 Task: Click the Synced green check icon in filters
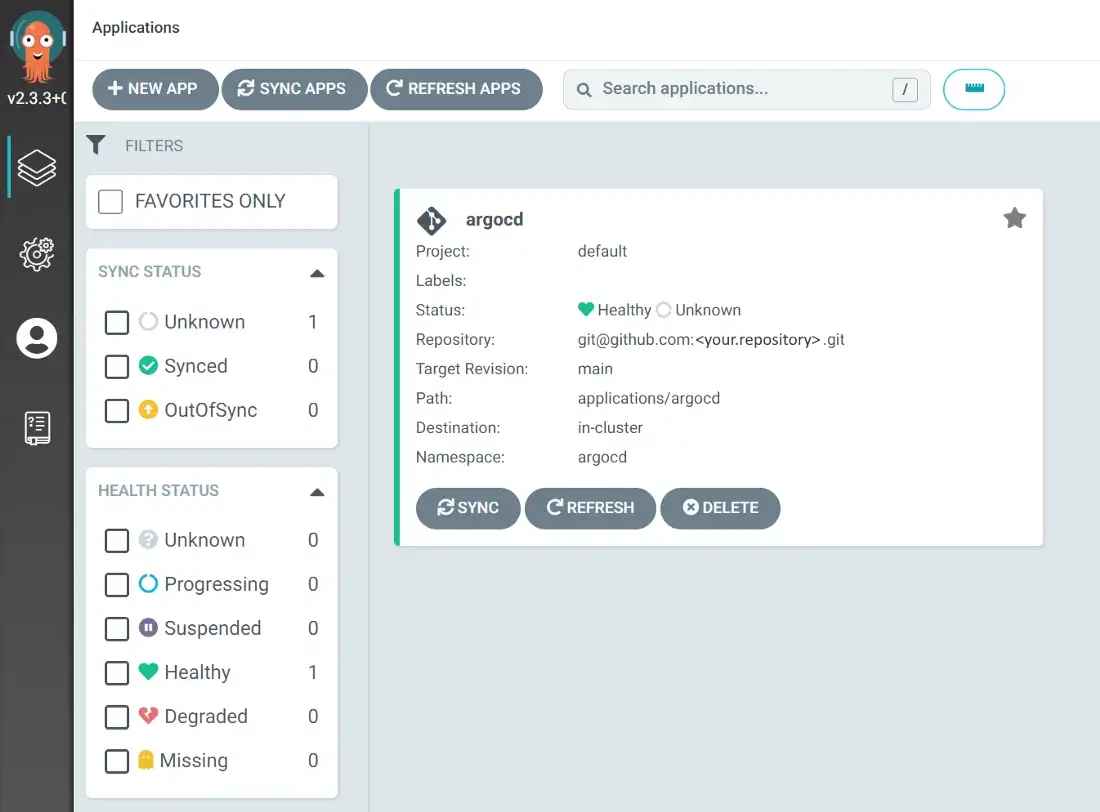coord(148,365)
